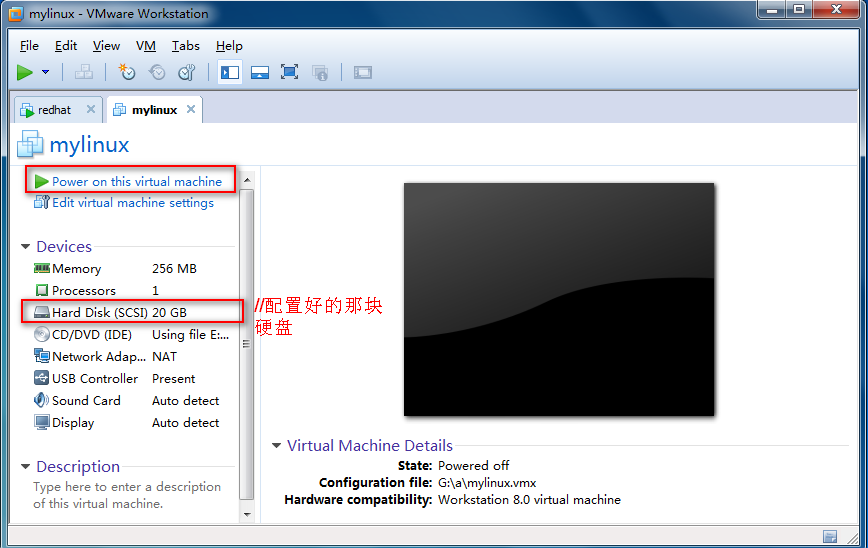Open the snapshot manager wrench-clock icon
868x548 pixels.
[x=187, y=72]
